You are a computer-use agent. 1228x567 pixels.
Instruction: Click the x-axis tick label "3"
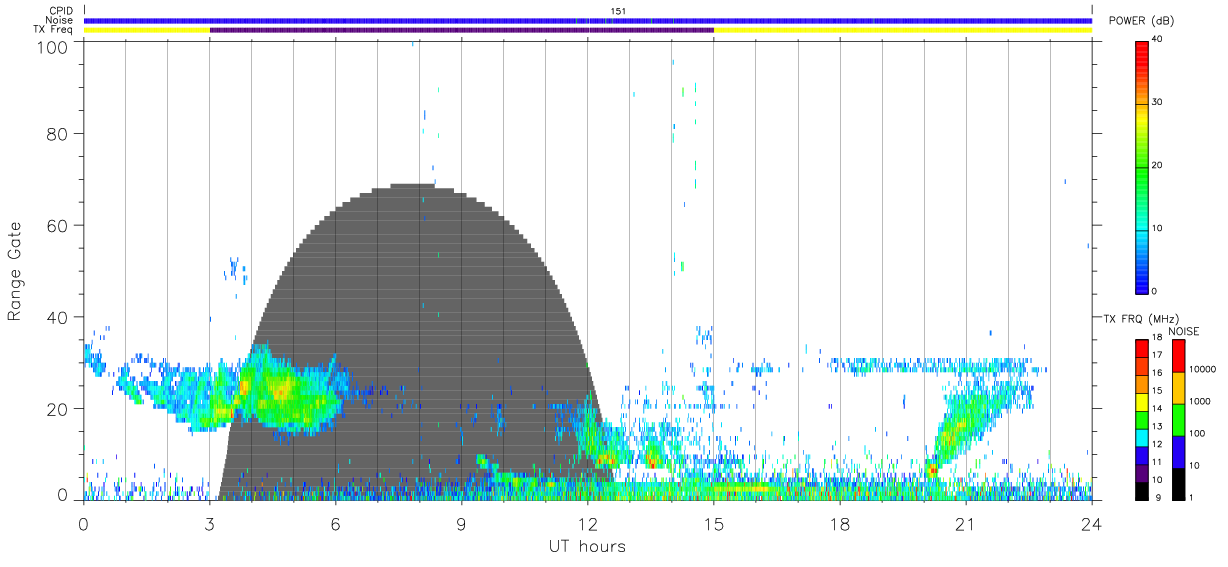(x=210, y=523)
